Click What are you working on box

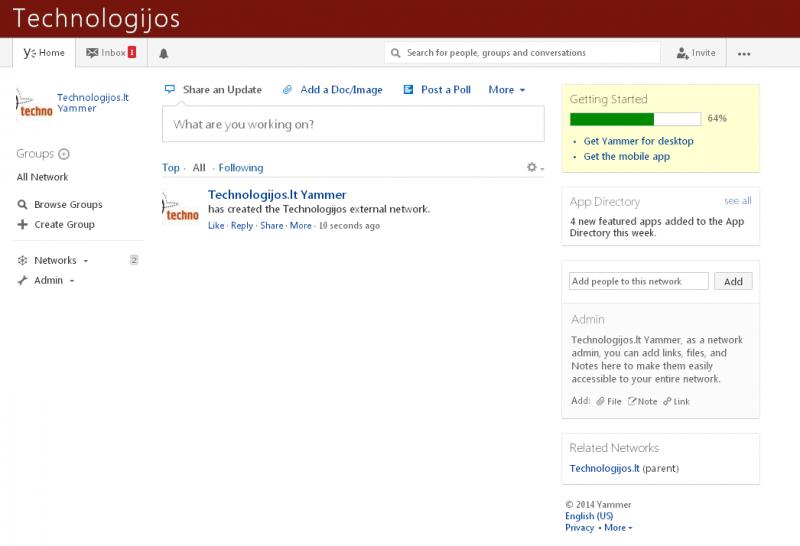[x=353, y=124]
